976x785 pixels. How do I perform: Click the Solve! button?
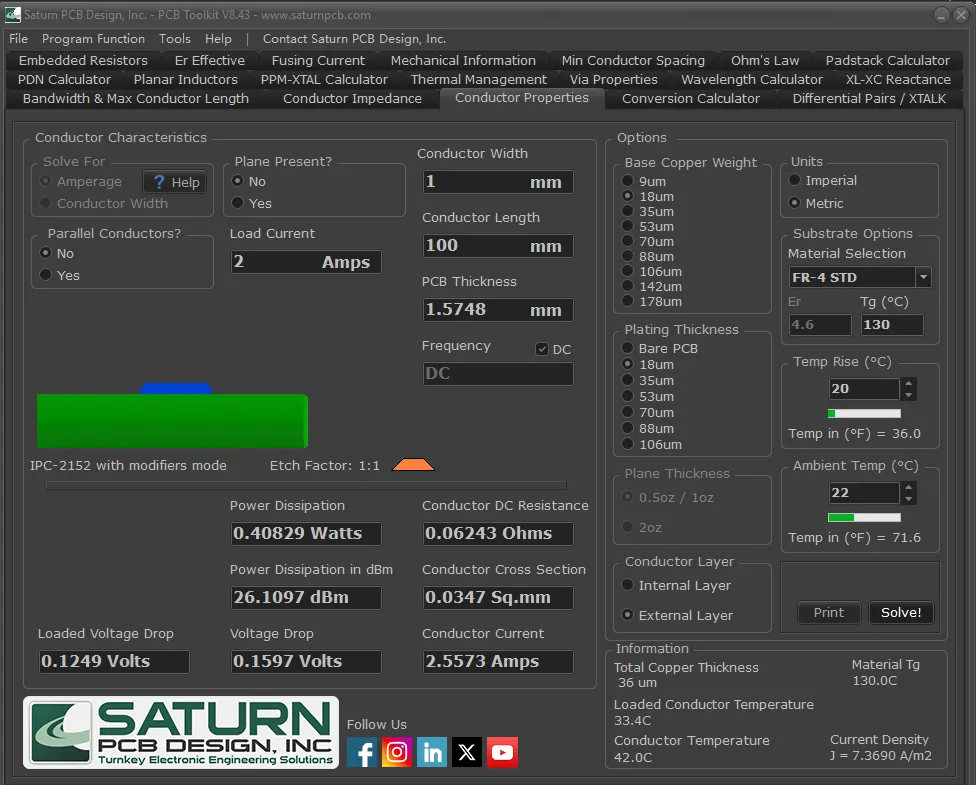coord(901,613)
